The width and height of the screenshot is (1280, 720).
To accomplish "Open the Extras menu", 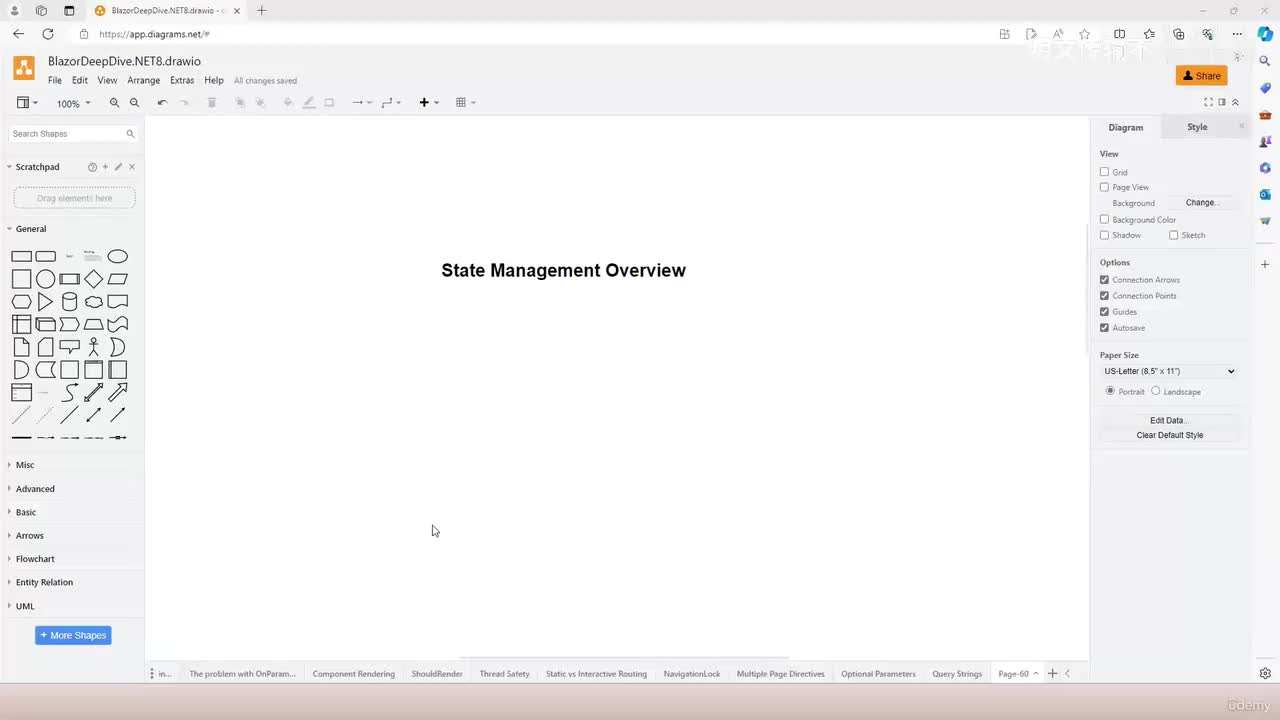I will (182, 80).
